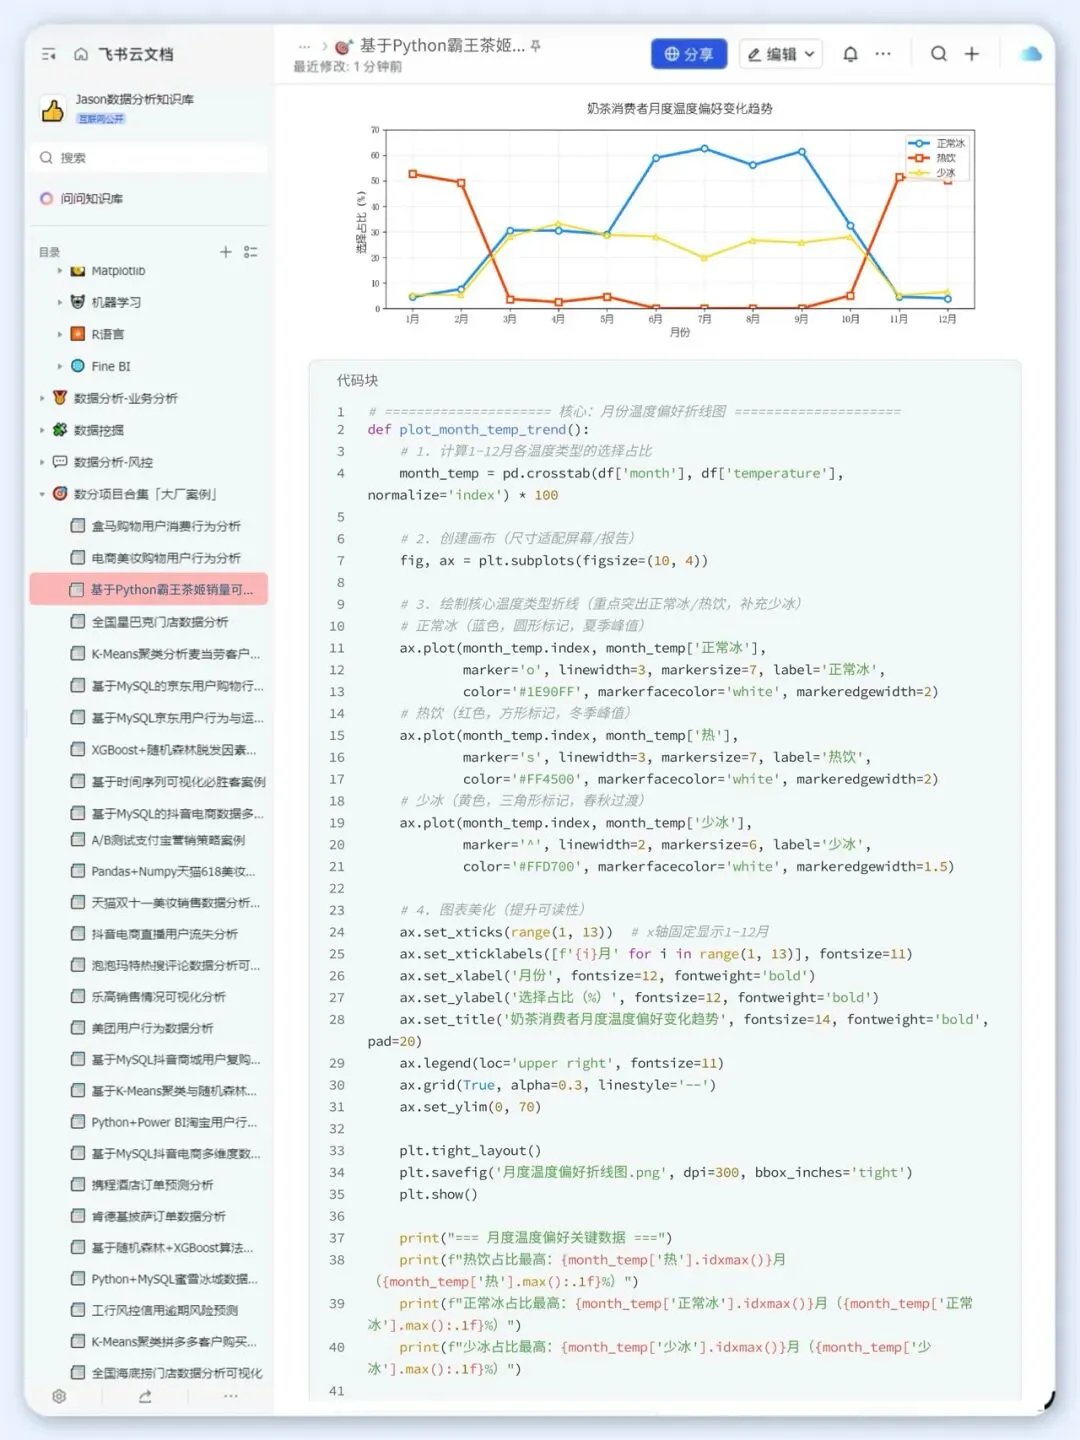Open 抖音电商直播用户流失分析 document
This screenshot has width=1080, height=1440.
[x=165, y=934]
